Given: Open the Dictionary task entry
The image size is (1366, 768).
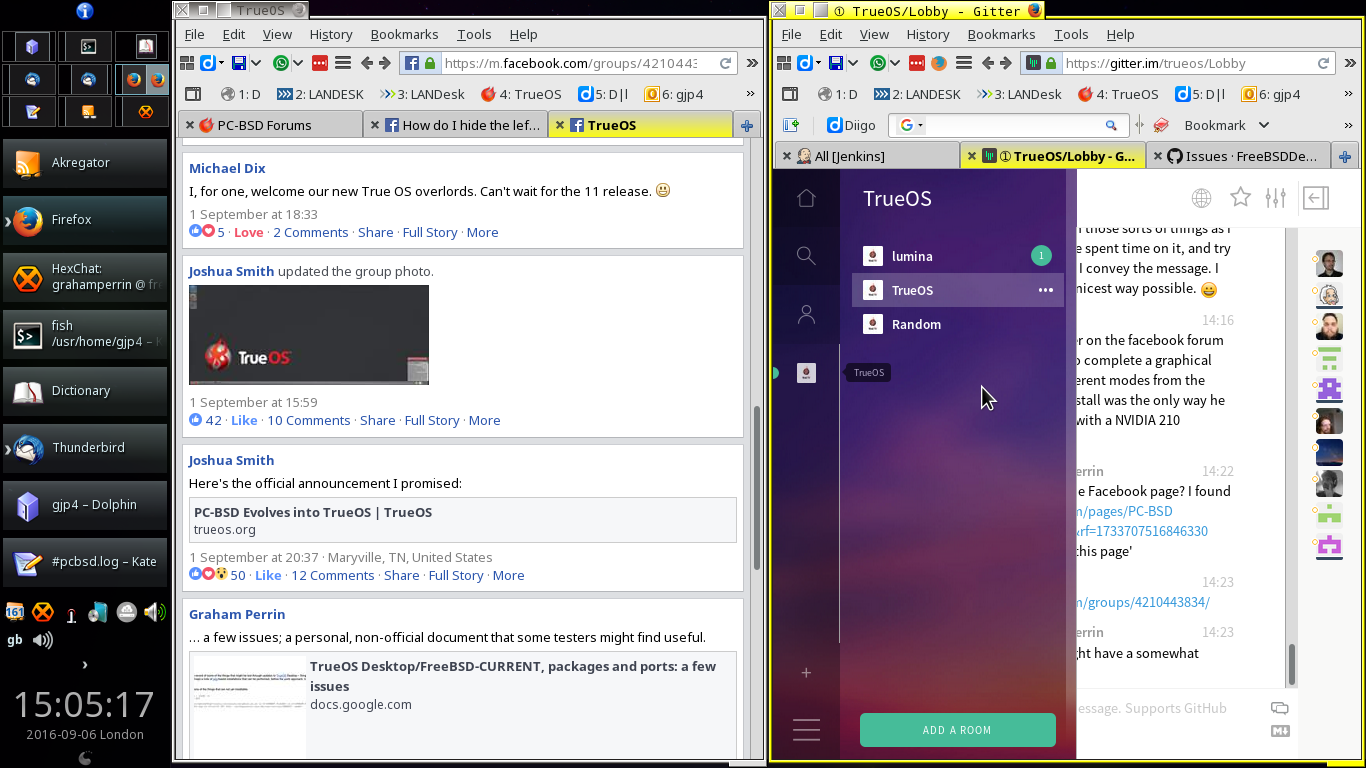Looking at the screenshot, I should tap(85, 390).
